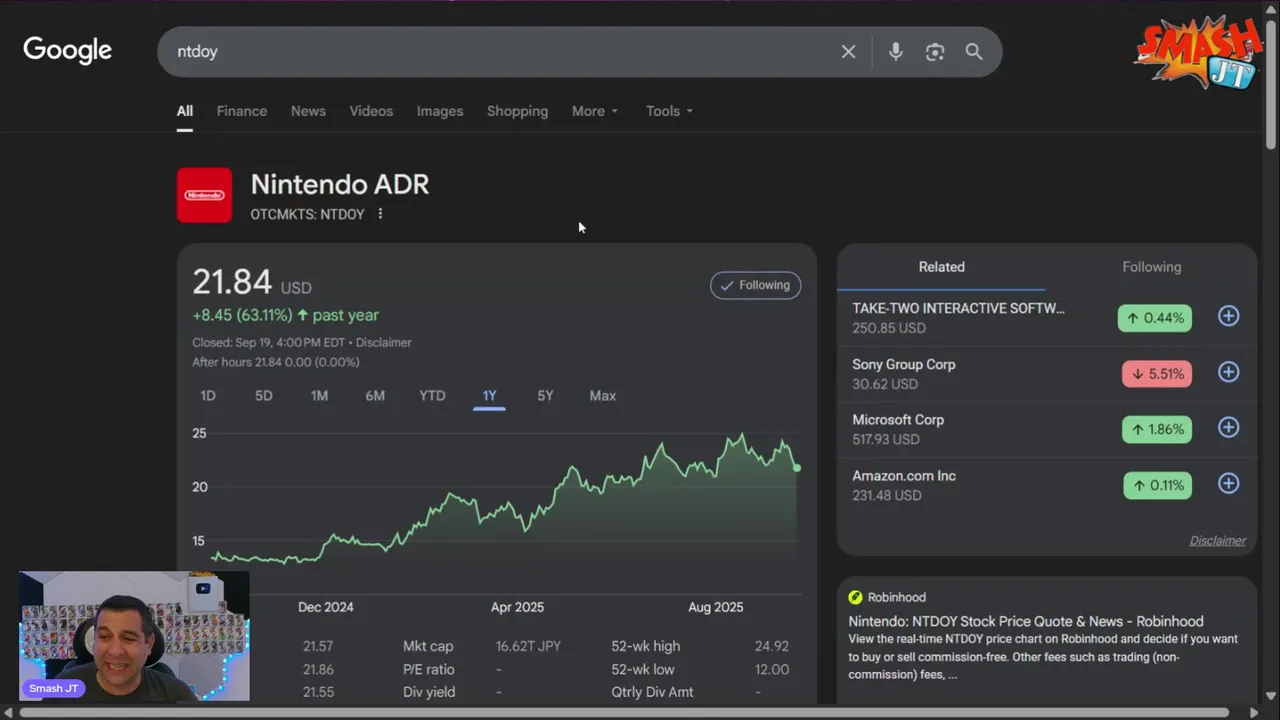The image size is (1280, 720).
Task: Click the Mkt cap value 16.62T JPY
Action: pyautogui.click(x=528, y=646)
